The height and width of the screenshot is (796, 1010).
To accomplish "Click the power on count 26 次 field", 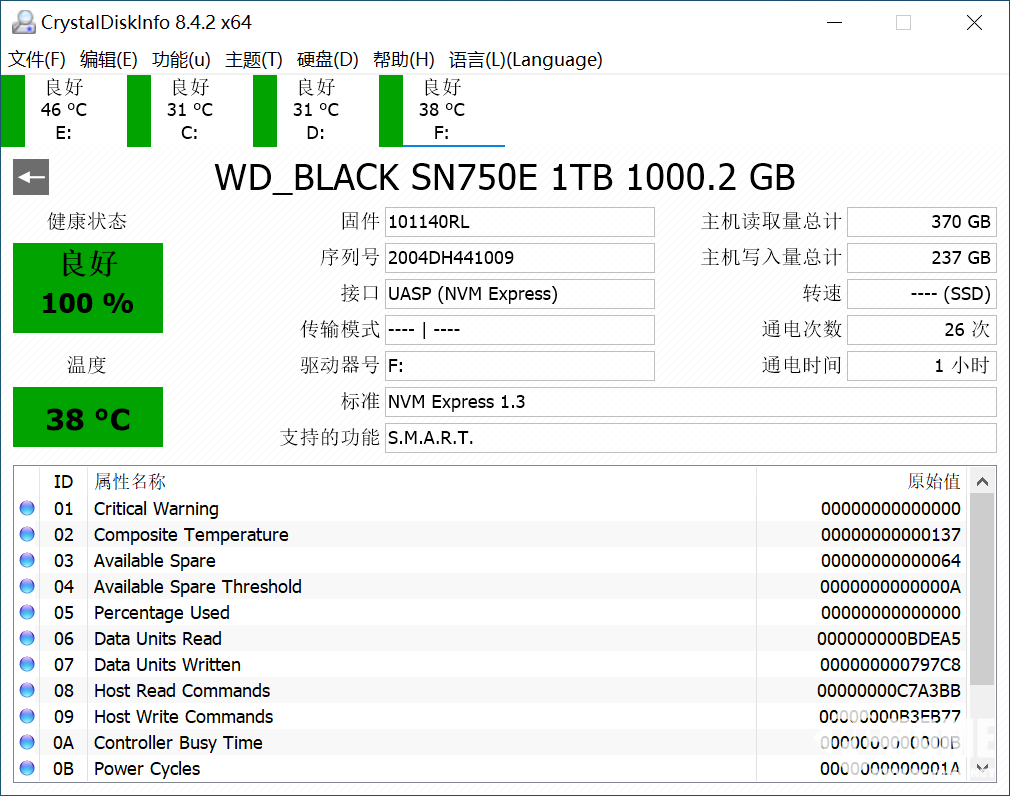I will [922, 330].
